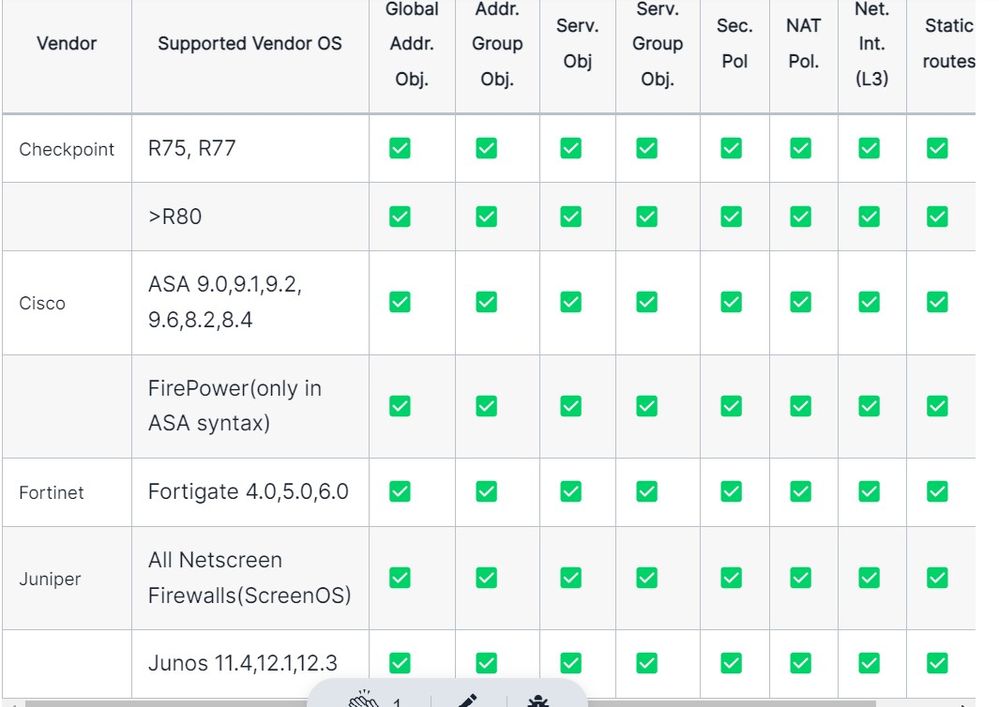Select the Juniper vendor cell
The height and width of the screenshot is (707, 999).
coord(50,579)
